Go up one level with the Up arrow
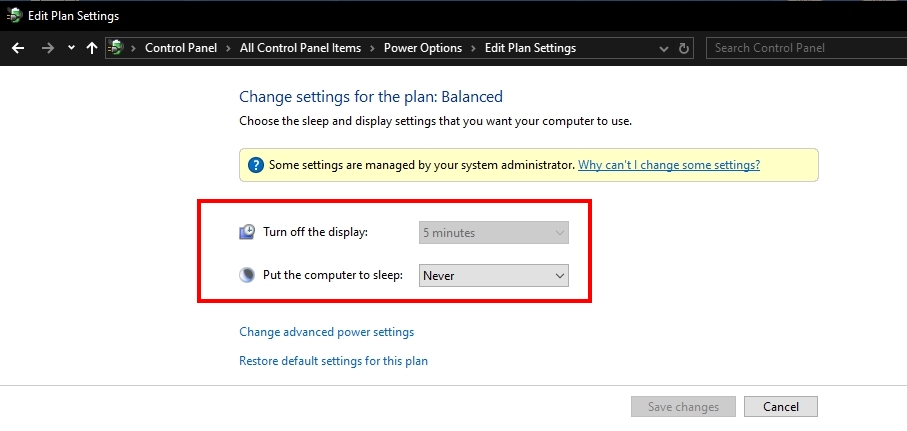This screenshot has height=431, width=907. pyautogui.click(x=92, y=48)
